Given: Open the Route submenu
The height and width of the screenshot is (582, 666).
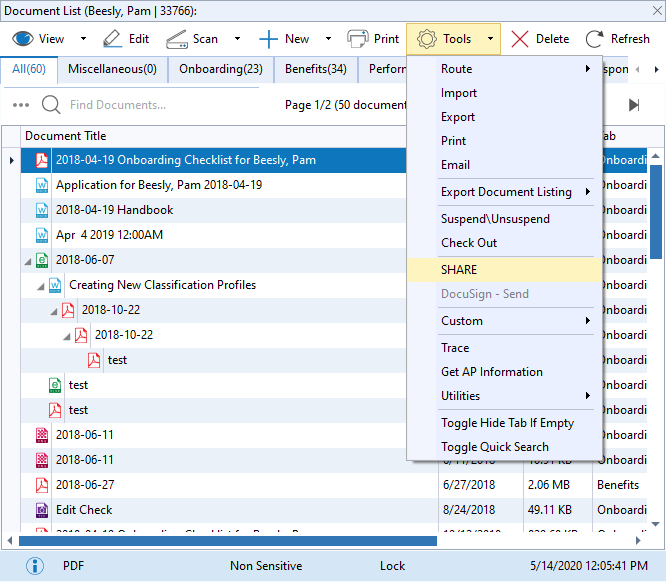Looking at the screenshot, I should click(x=505, y=69).
